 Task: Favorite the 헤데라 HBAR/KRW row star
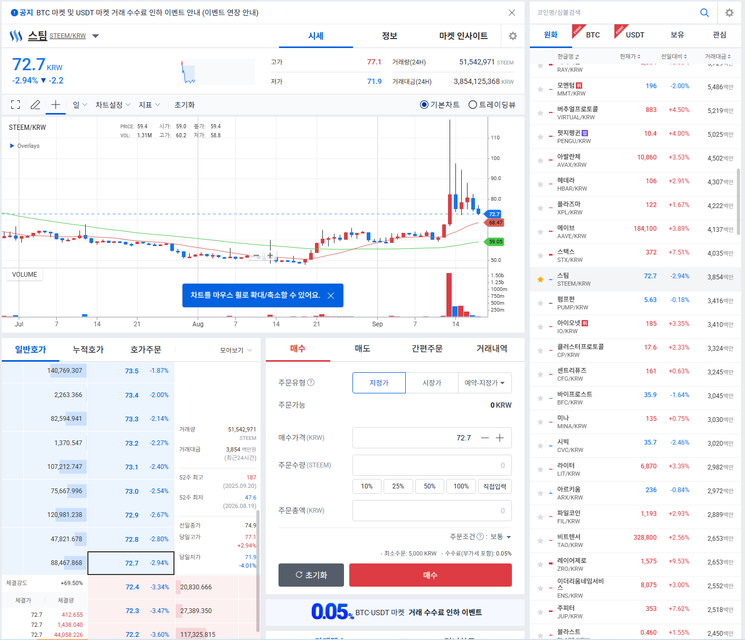click(540, 184)
